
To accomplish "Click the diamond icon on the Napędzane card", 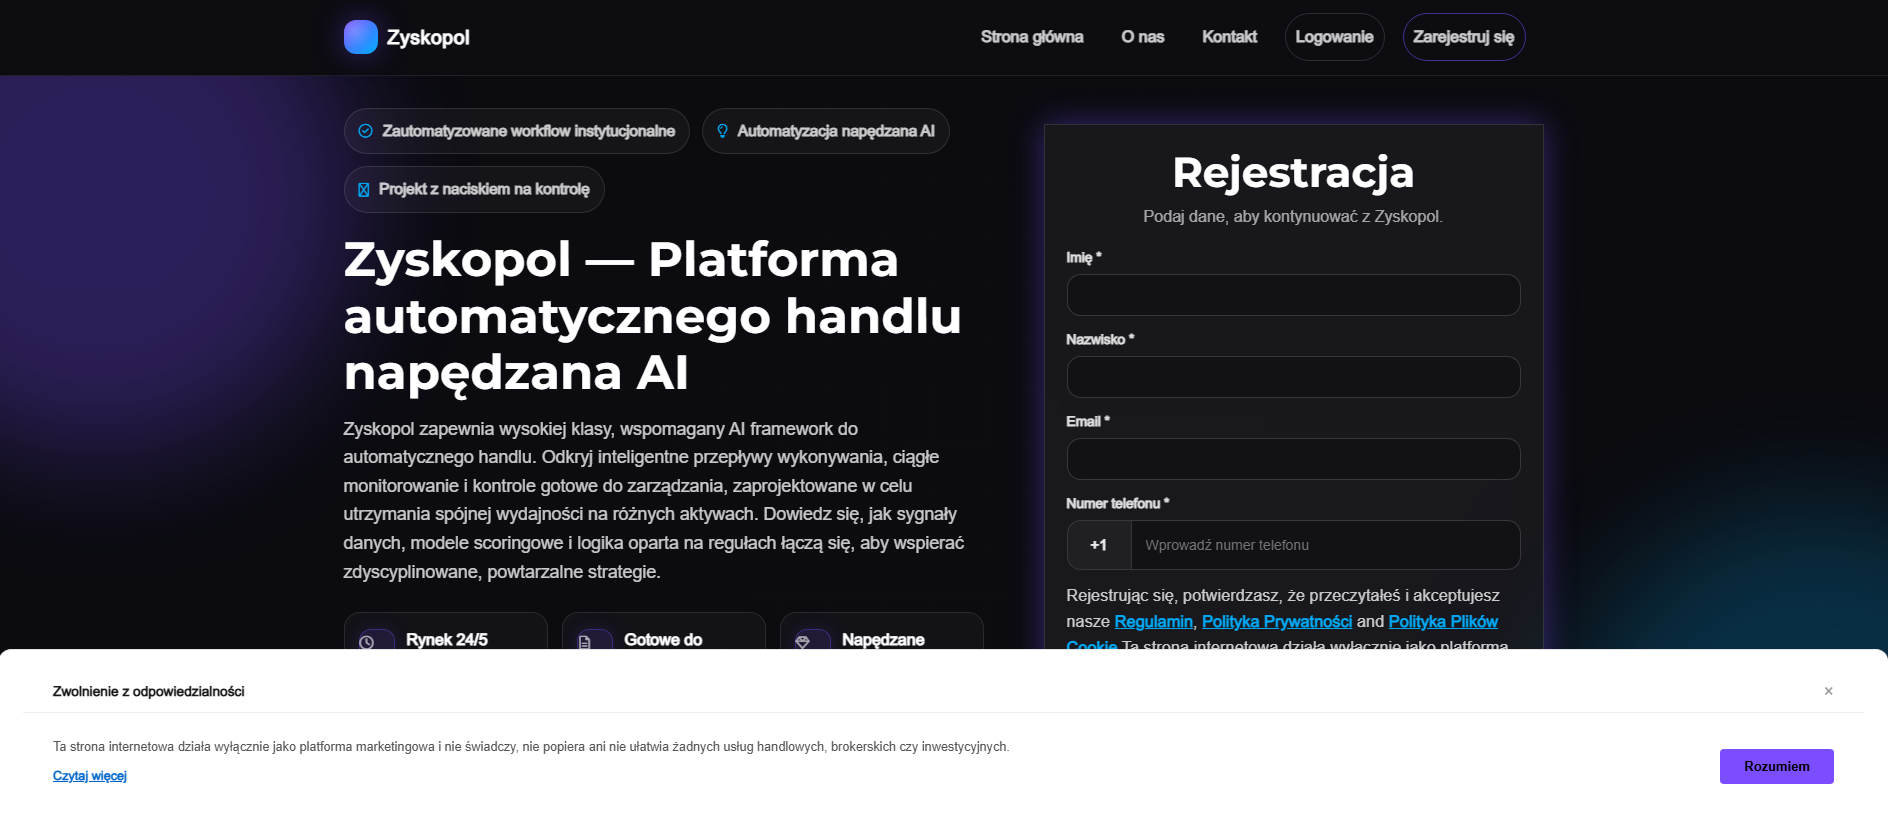I will click(x=802, y=642).
